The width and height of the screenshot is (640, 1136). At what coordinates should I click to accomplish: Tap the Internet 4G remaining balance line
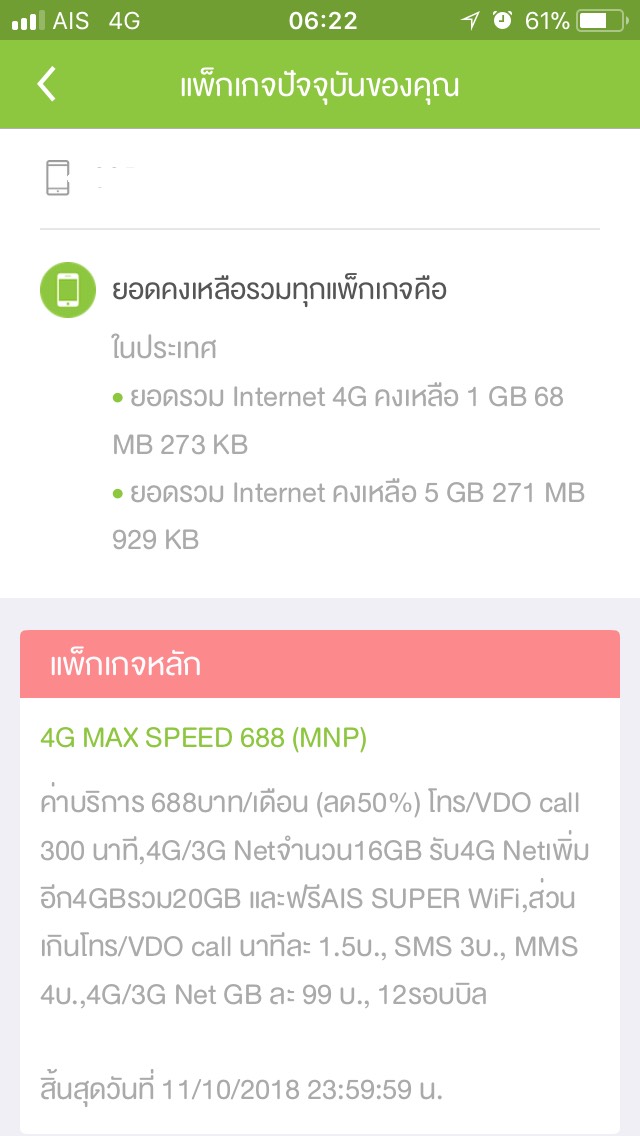pos(338,421)
